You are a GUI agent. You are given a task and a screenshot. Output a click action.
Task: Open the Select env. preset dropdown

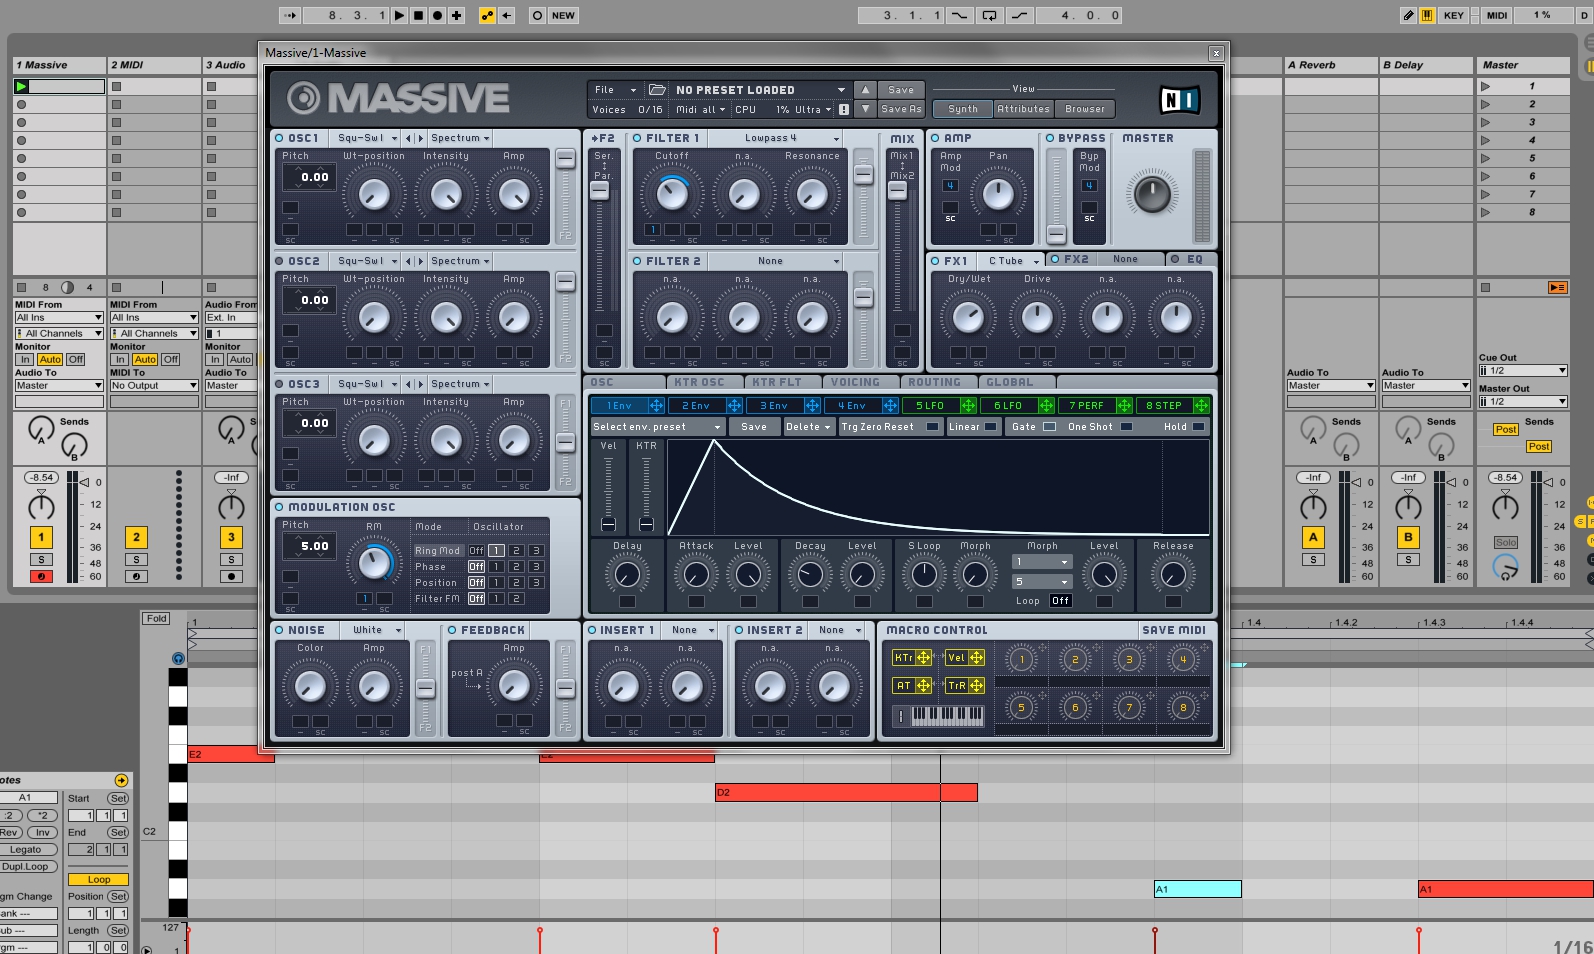pos(656,426)
